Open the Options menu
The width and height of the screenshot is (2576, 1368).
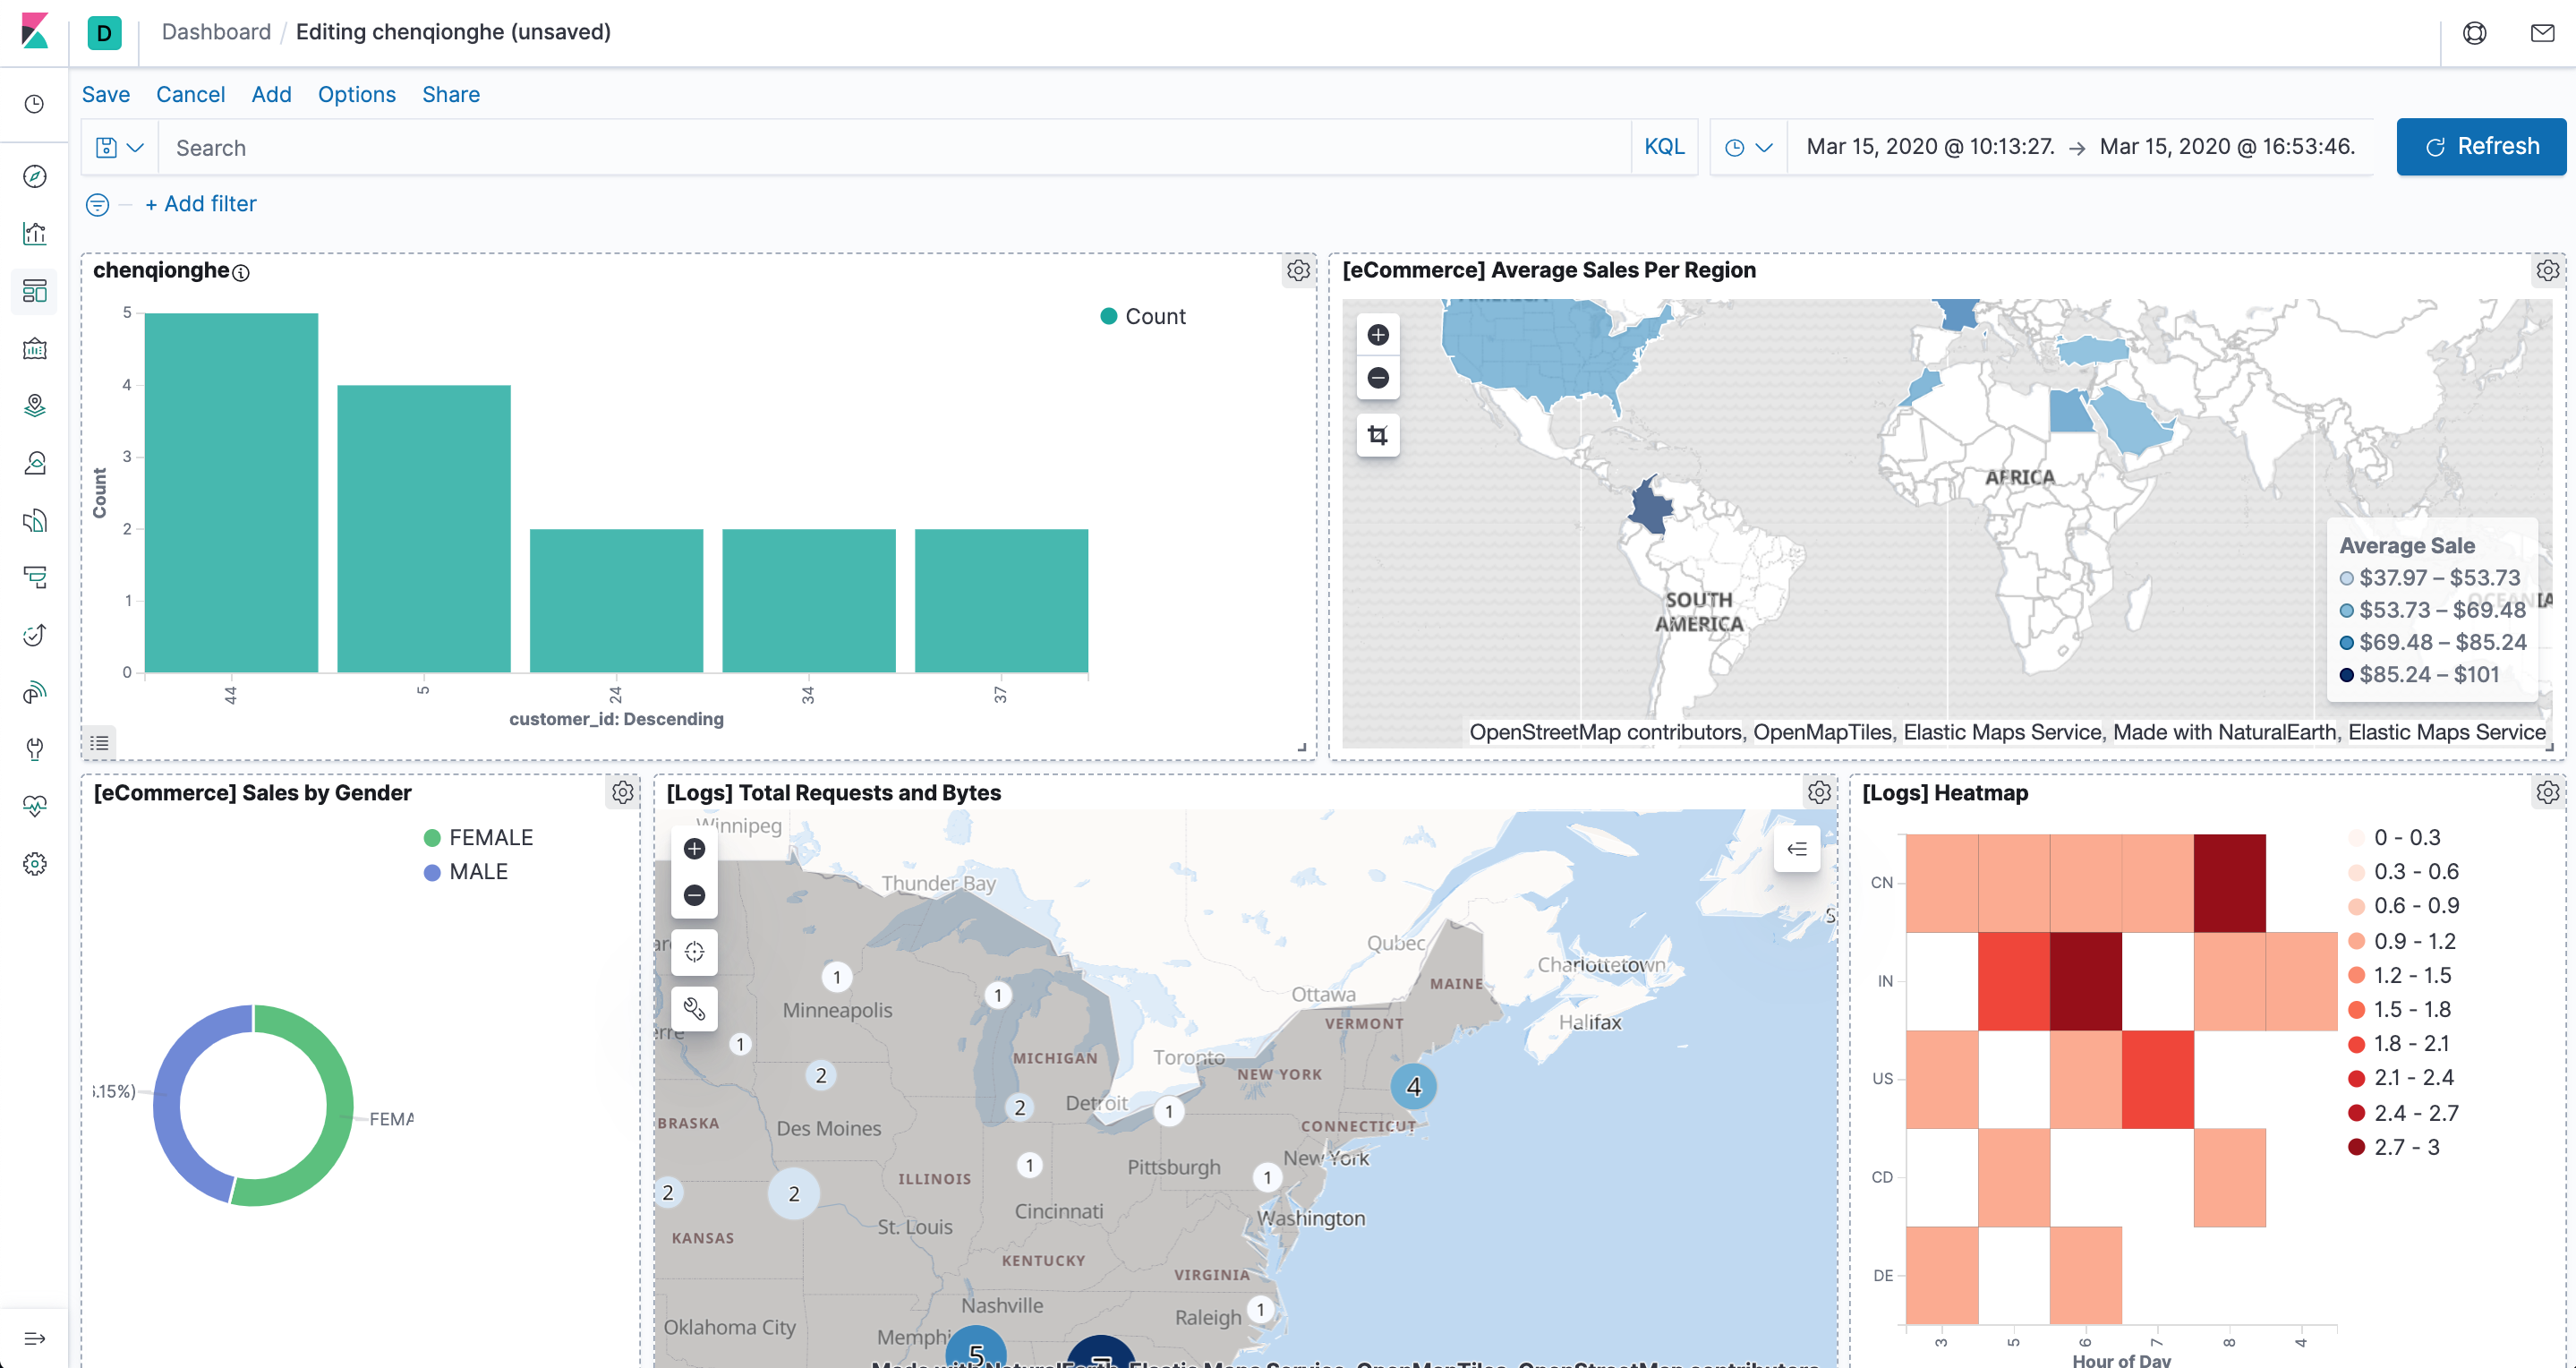[x=356, y=94]
